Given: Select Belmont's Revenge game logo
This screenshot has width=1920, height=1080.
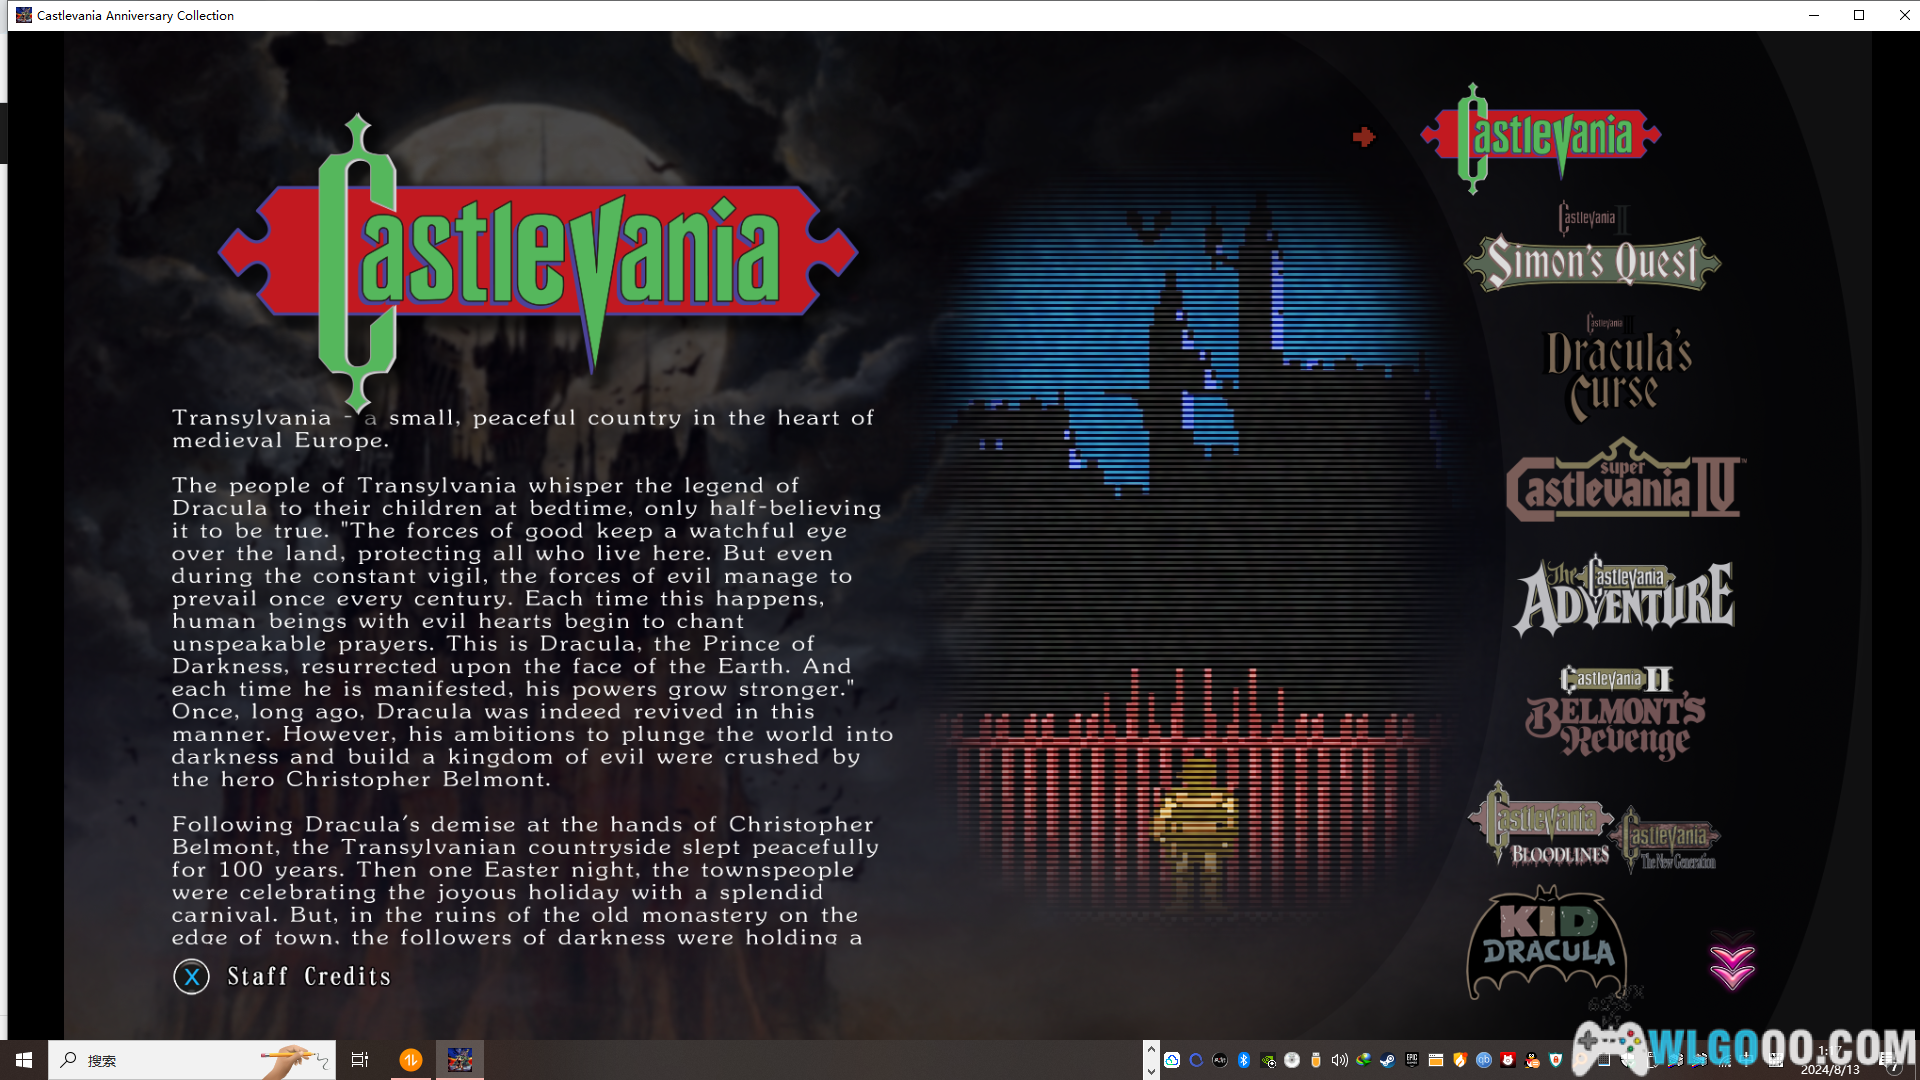Looking at the screenshot, I should (x=1616, y=713).
